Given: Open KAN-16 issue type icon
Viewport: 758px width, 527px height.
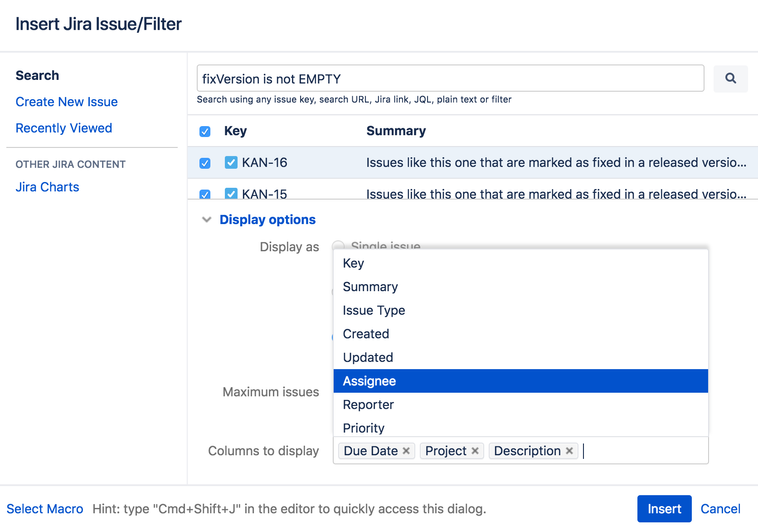Looking at the screenshot, I should tap(231, 162).
